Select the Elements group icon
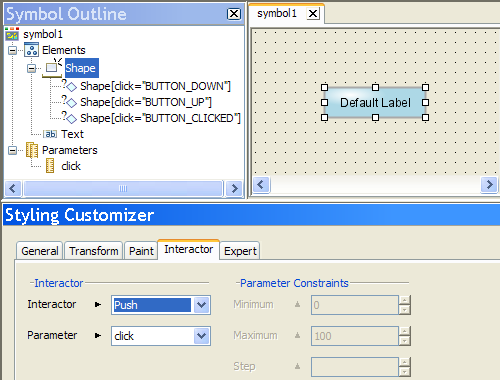The image size is (500, 380). coord(32,50)
